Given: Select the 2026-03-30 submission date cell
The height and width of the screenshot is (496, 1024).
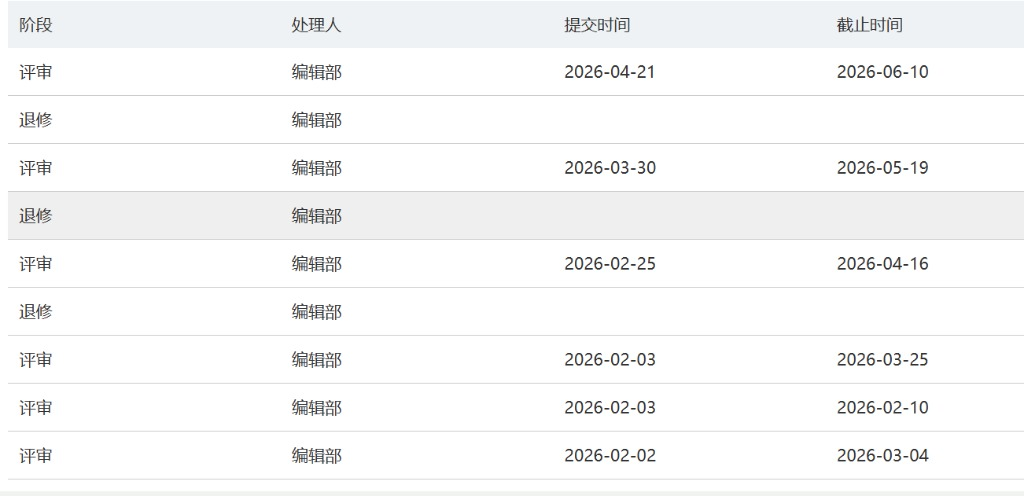Looking at the screenshot, I should (610, 168).
